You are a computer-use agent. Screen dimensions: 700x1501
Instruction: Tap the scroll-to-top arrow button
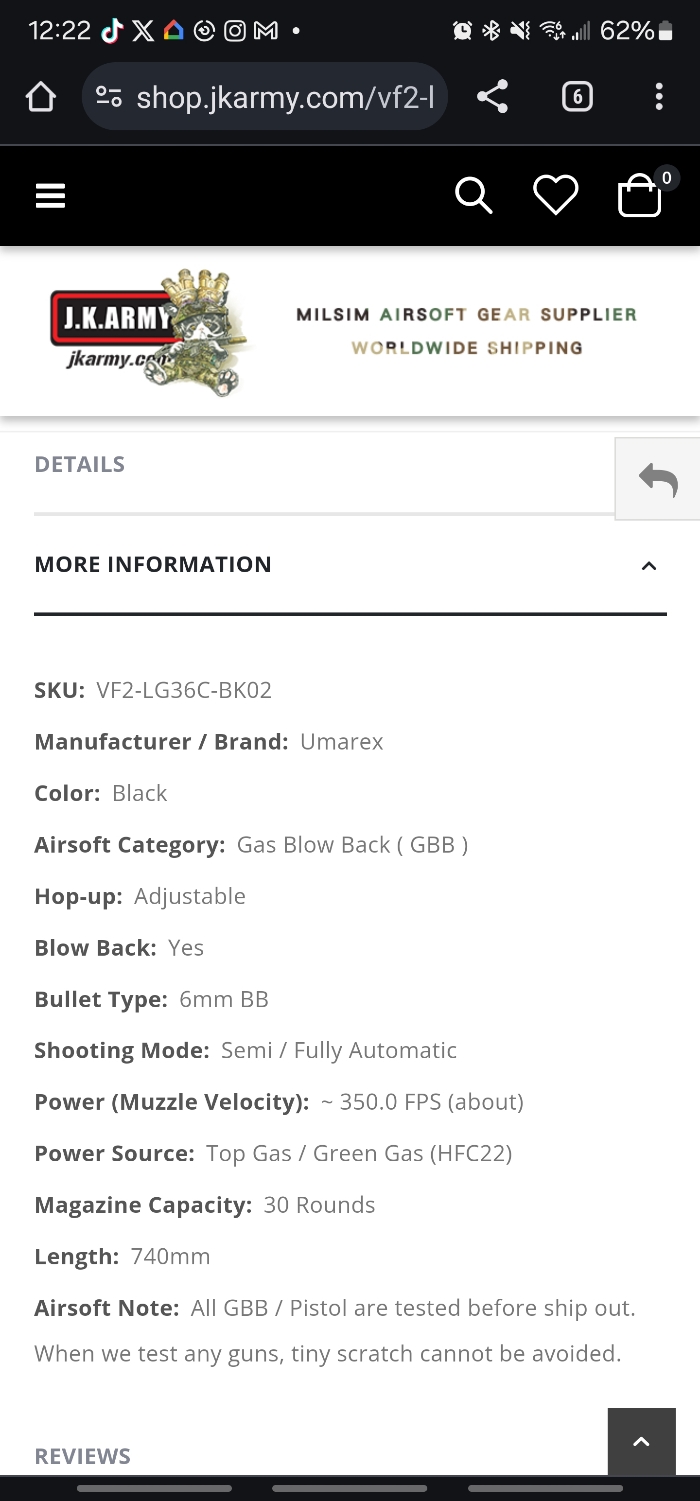[642, 1441]
